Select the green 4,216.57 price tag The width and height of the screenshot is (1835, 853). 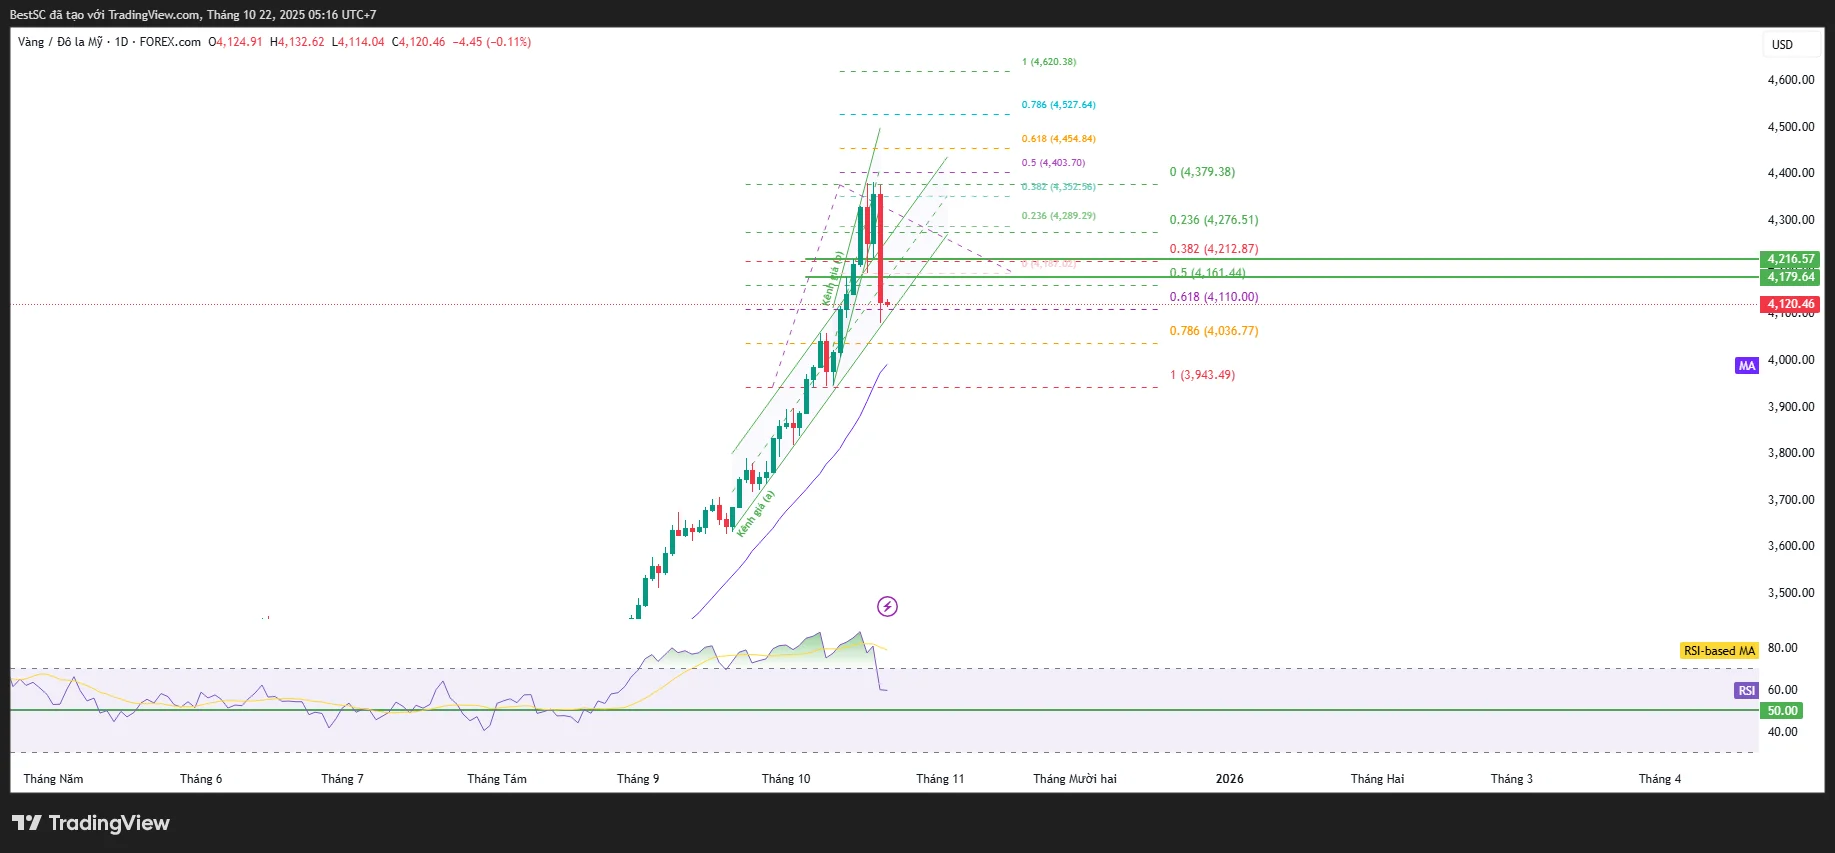point(1790,259)
